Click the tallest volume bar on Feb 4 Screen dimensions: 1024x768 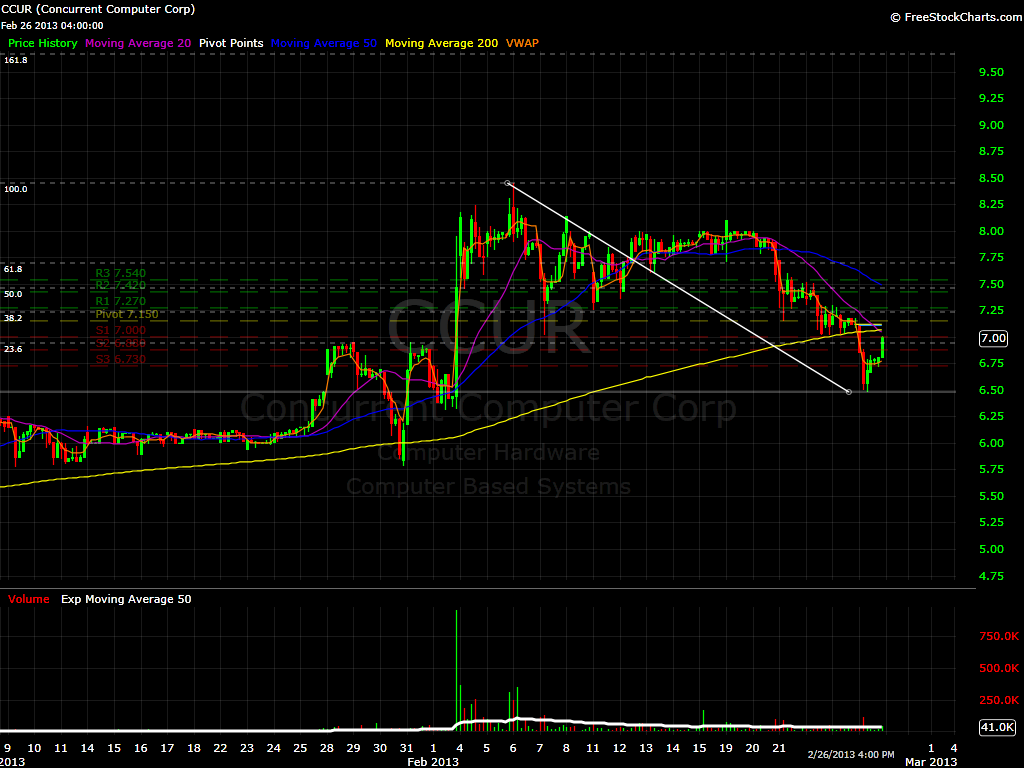point(456,669)
